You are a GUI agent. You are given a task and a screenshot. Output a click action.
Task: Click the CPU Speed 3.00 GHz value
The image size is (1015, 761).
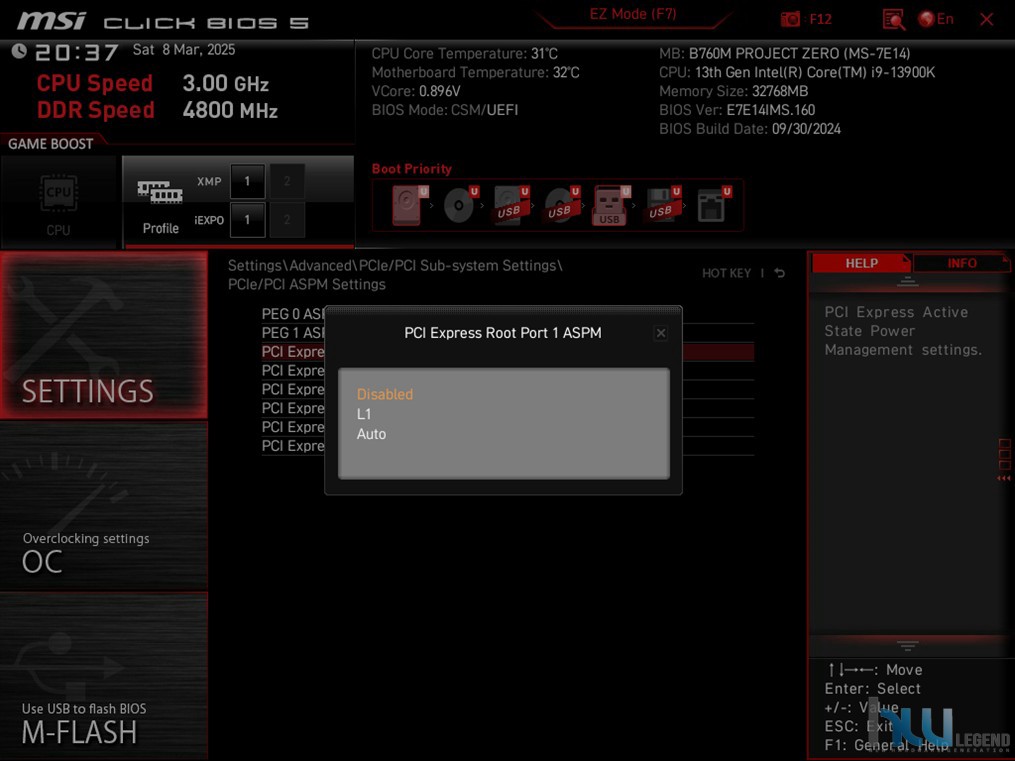(225, 83)
